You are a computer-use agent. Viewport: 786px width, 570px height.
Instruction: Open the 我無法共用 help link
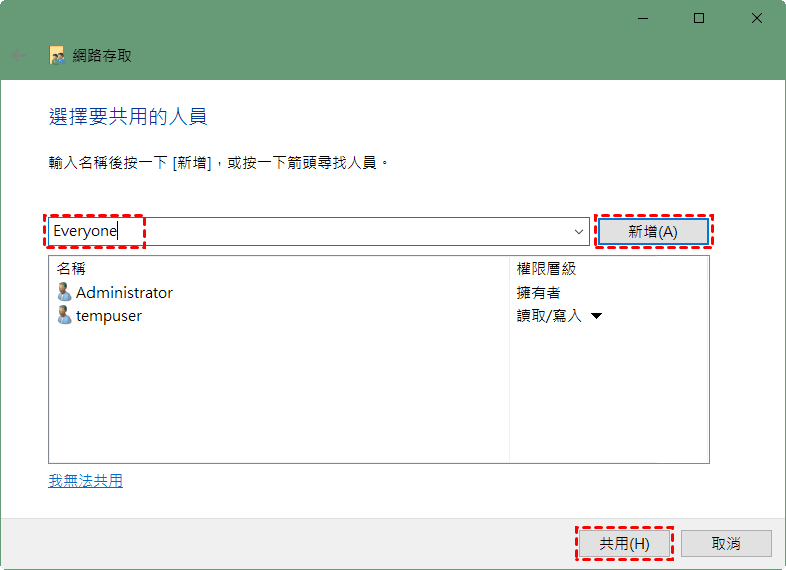pos(86,481)
